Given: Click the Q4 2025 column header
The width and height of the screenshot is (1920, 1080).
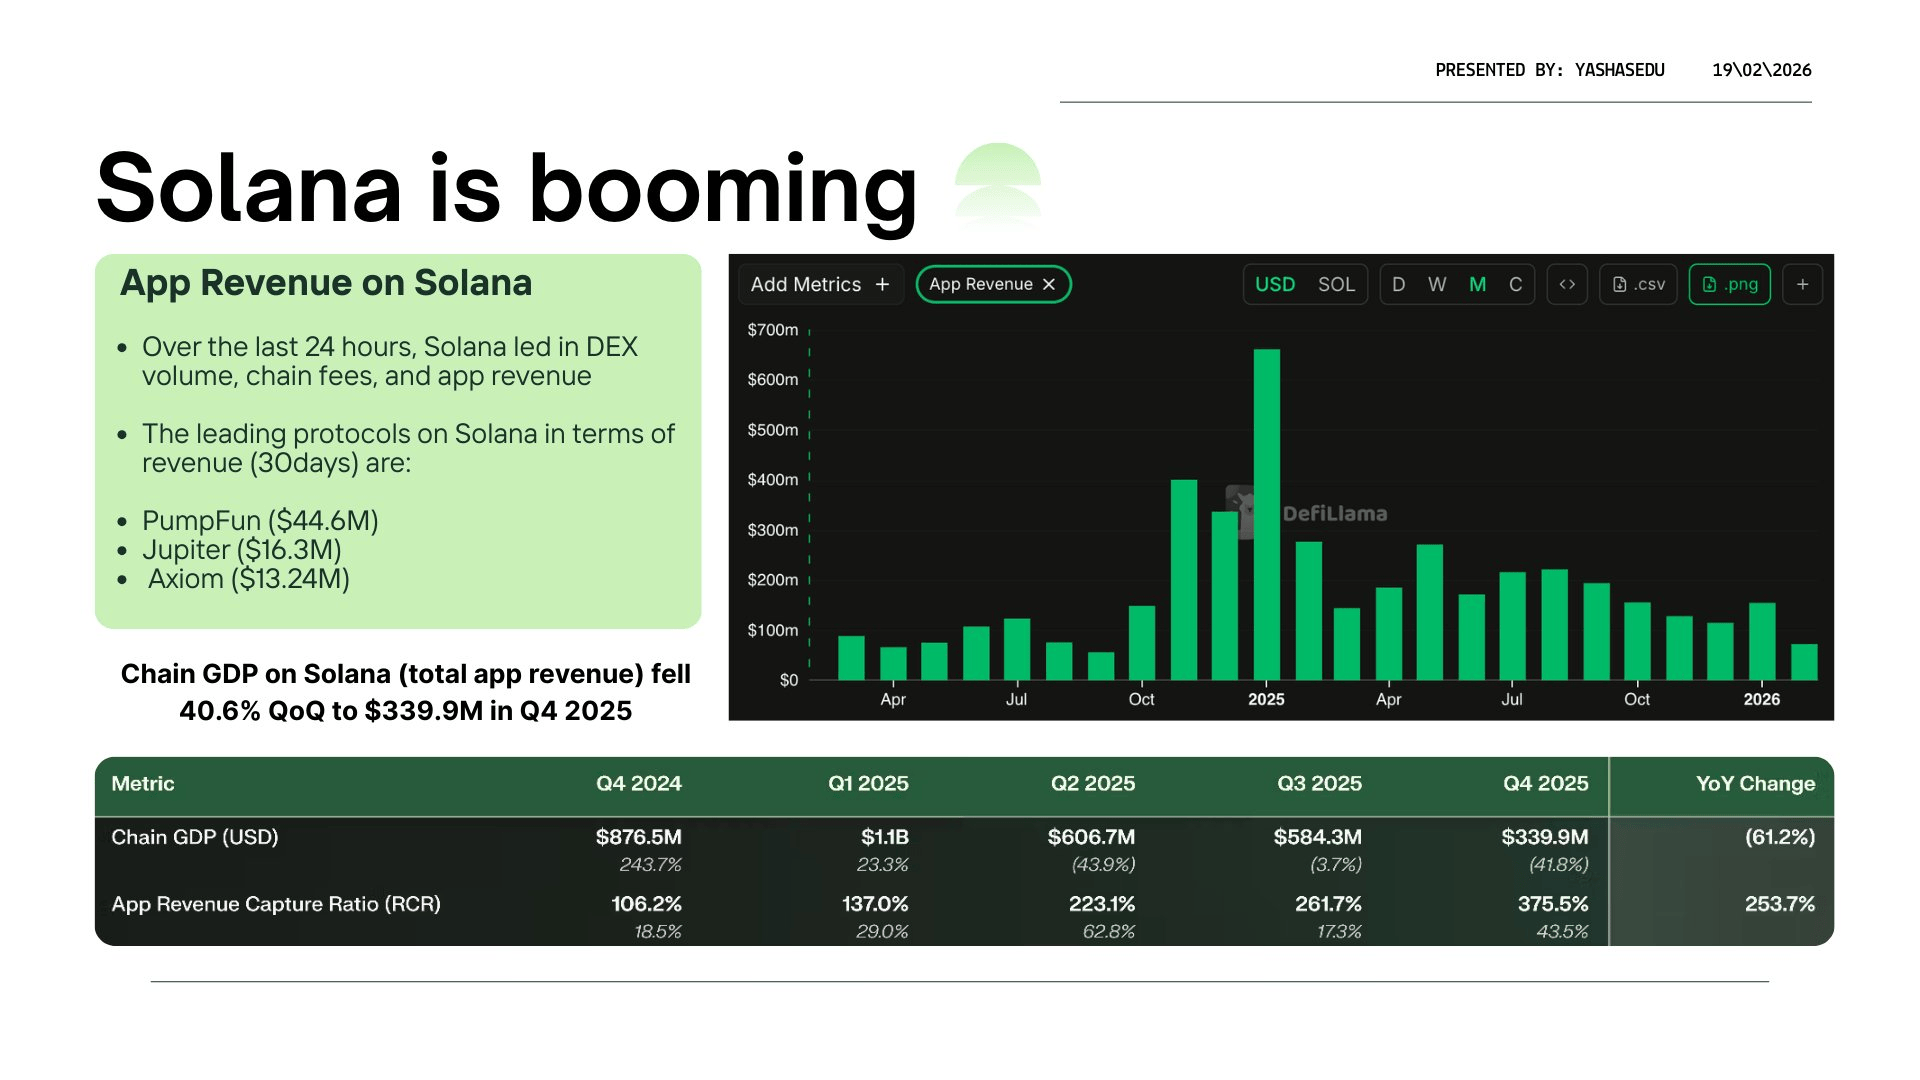Looking at the screenshot, I should [x=1545, y=784].
